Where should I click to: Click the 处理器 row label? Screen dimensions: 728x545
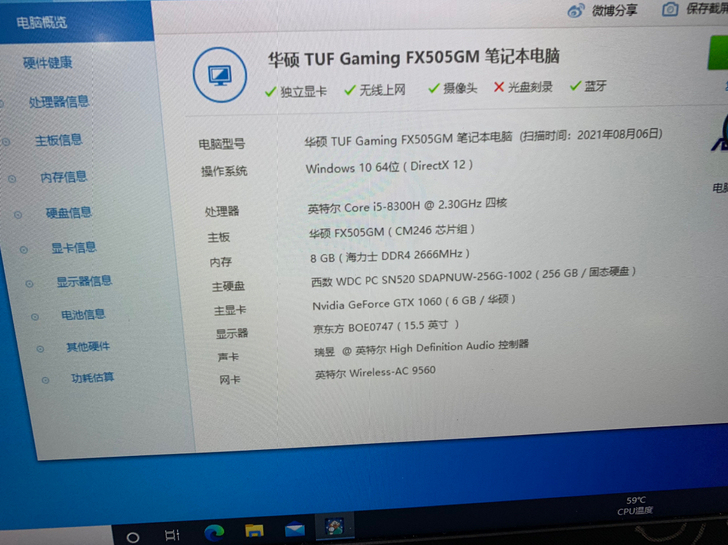[x=222, y=212]
